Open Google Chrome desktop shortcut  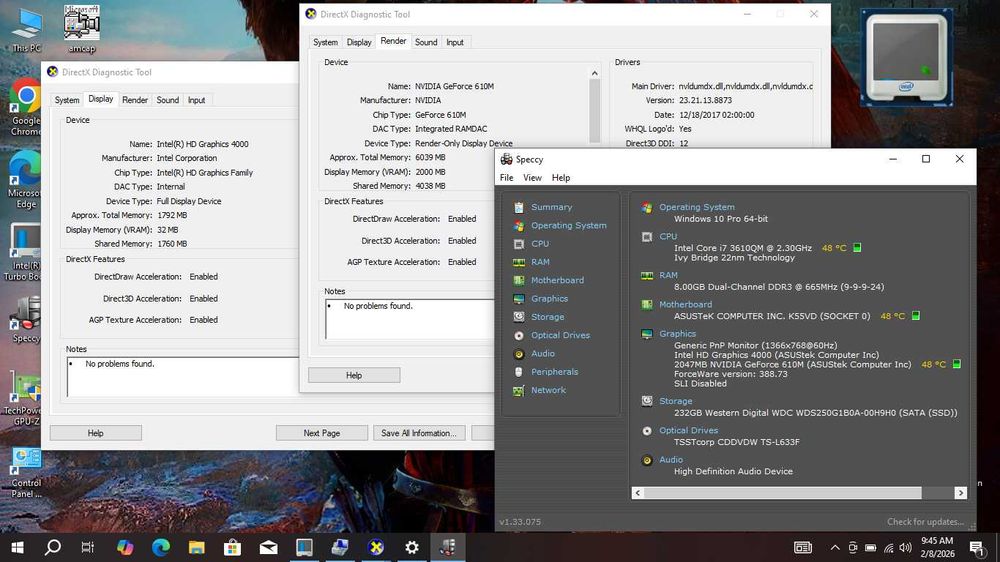26,107
